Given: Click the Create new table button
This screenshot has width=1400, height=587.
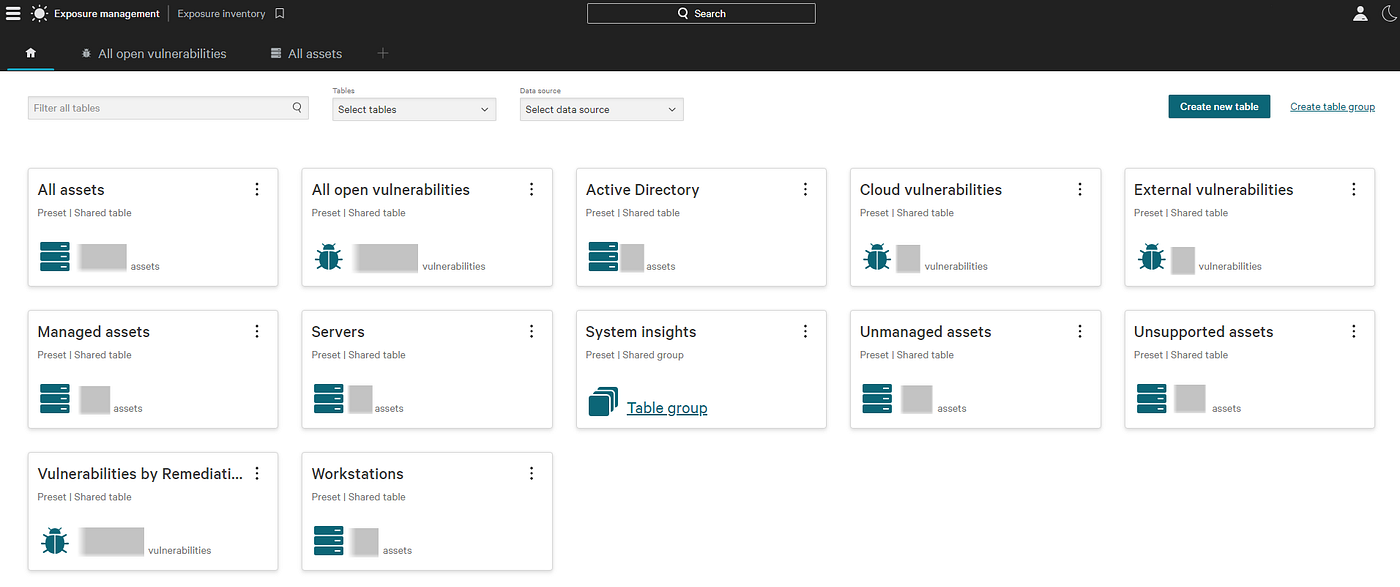Looking at the screenshot, I should tap(1219, 107).
